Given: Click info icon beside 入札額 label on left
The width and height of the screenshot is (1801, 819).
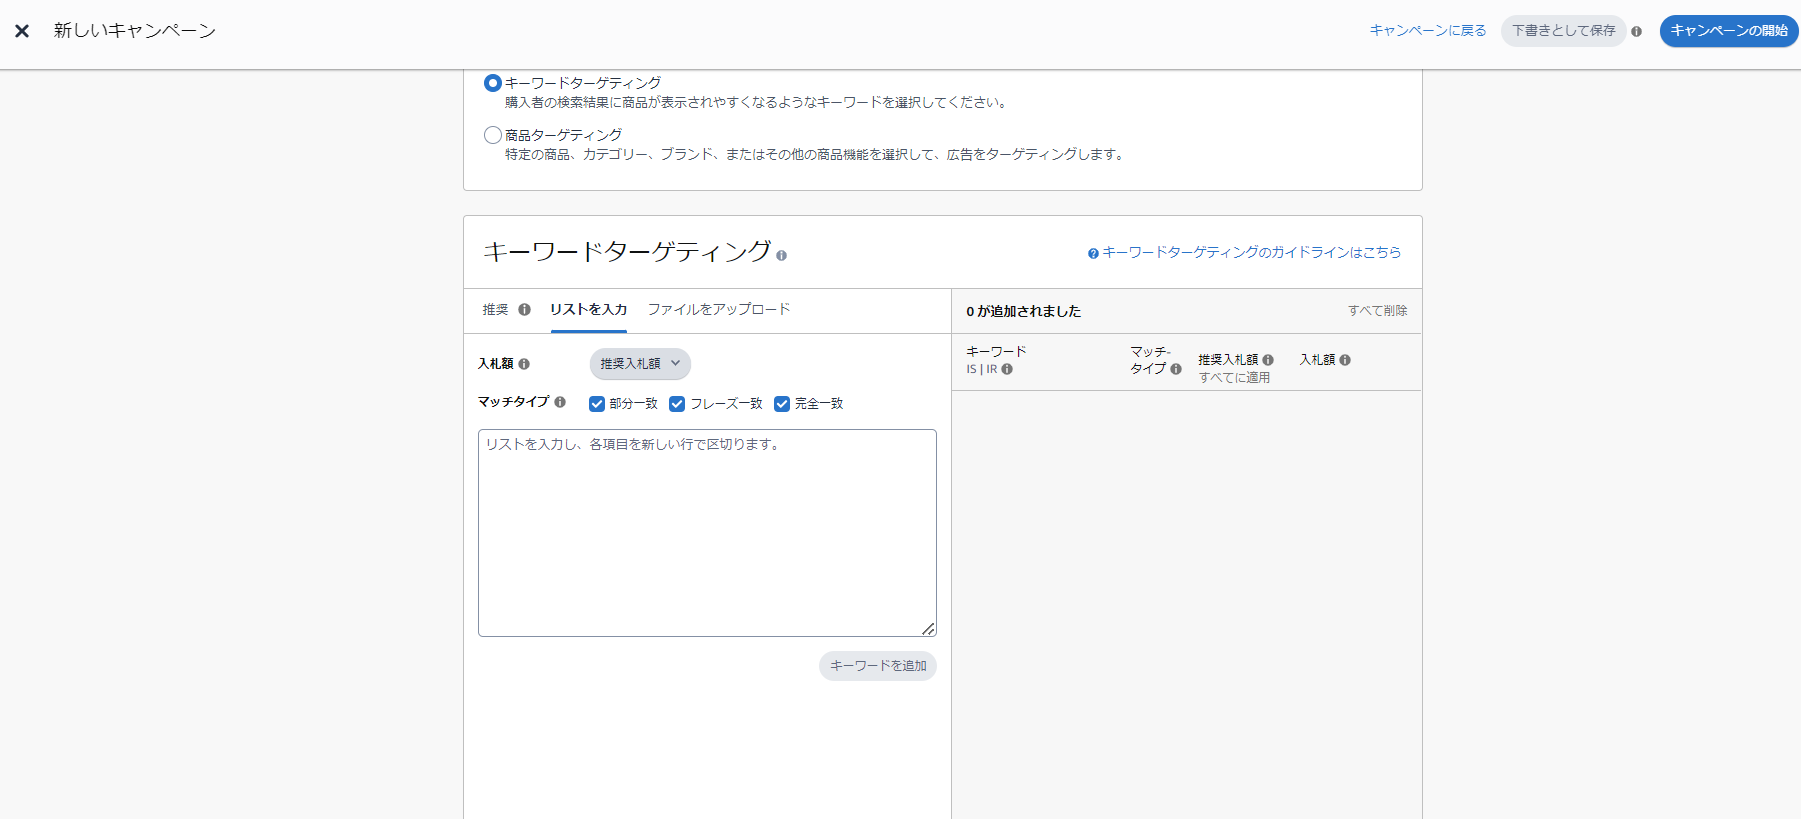Looking at the screenshot, I should tap(524, 364).
